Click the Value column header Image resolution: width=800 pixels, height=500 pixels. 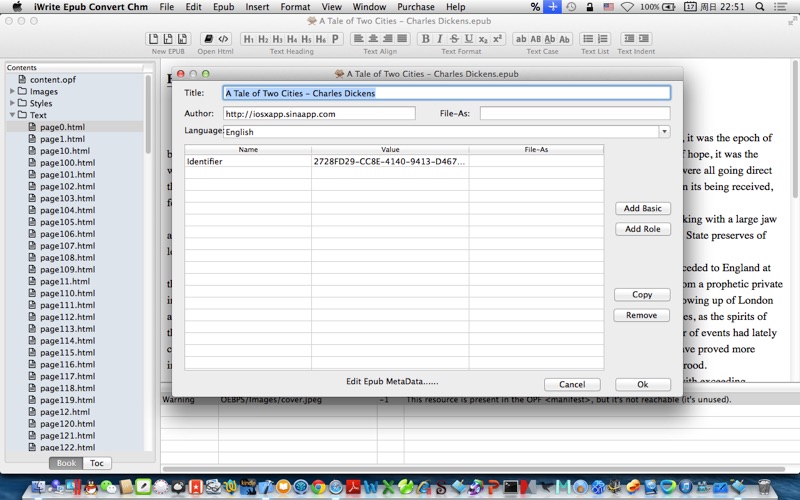click(x=390, y=149)
